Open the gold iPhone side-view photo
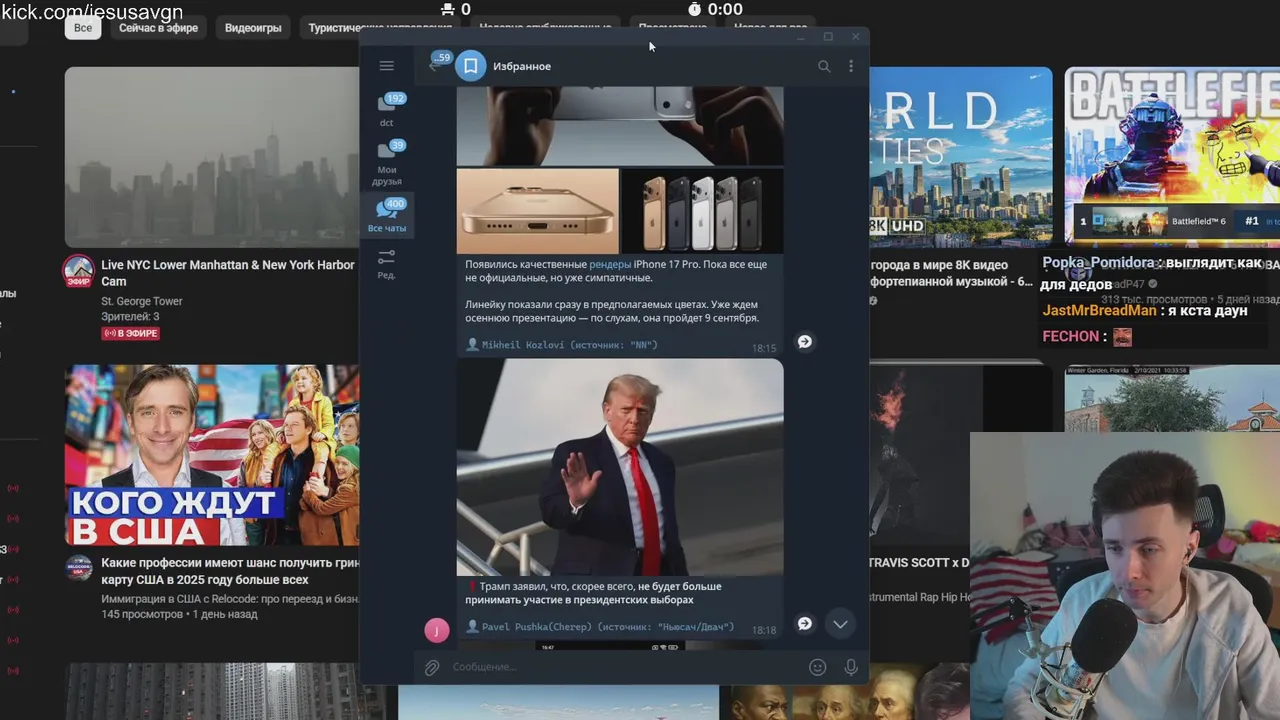 point(537,210)
